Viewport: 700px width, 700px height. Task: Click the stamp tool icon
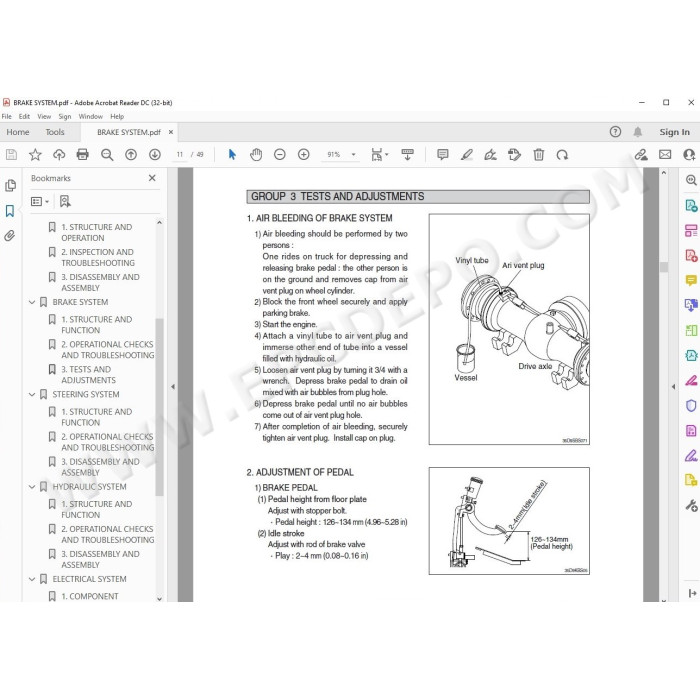tap(514, 155)
